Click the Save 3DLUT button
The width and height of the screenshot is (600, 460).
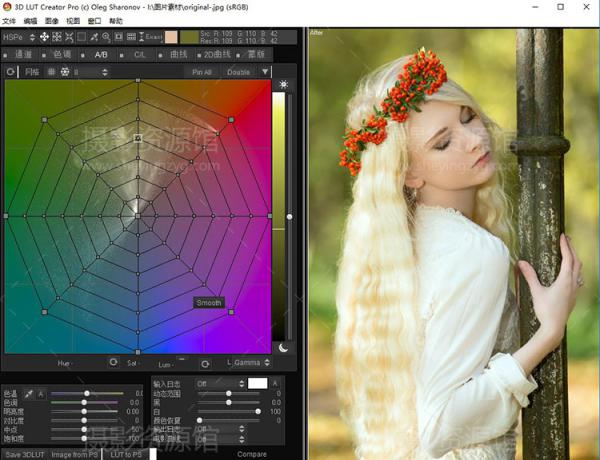(x=23, y=454)
